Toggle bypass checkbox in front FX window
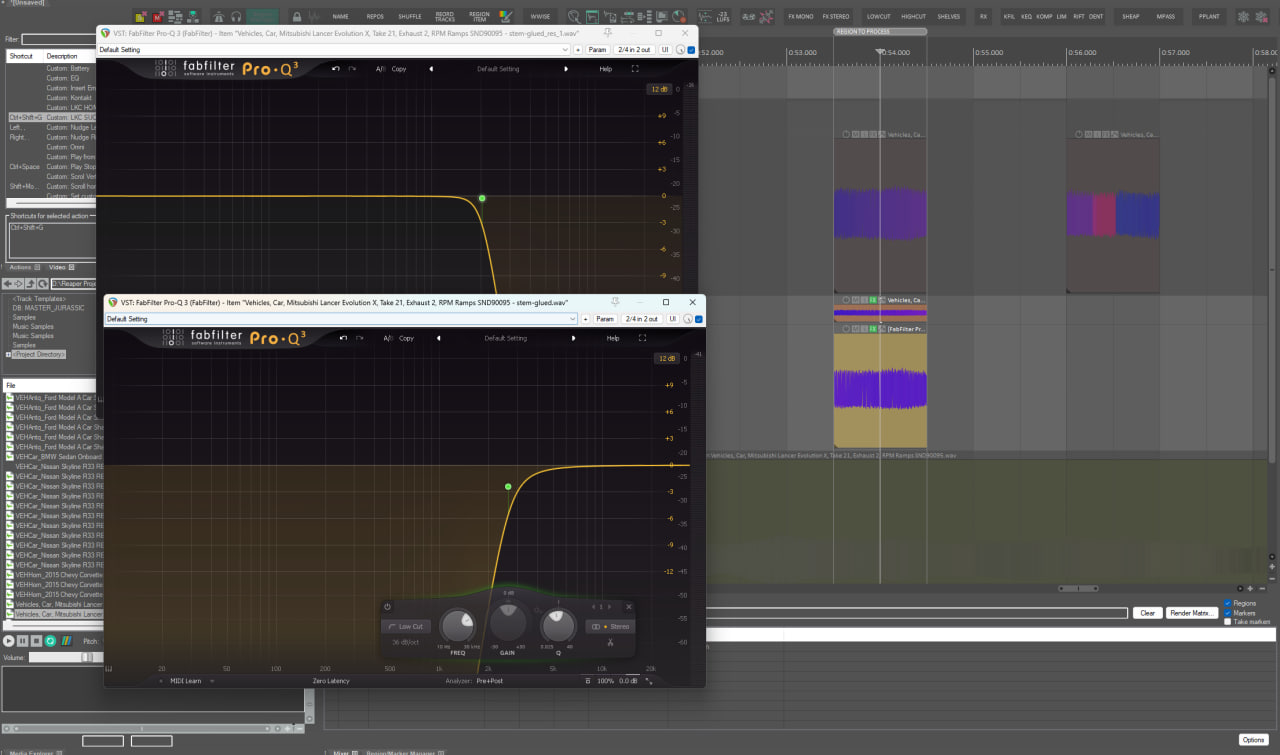The image size is (1280, 755). click(x=698, y=319)
